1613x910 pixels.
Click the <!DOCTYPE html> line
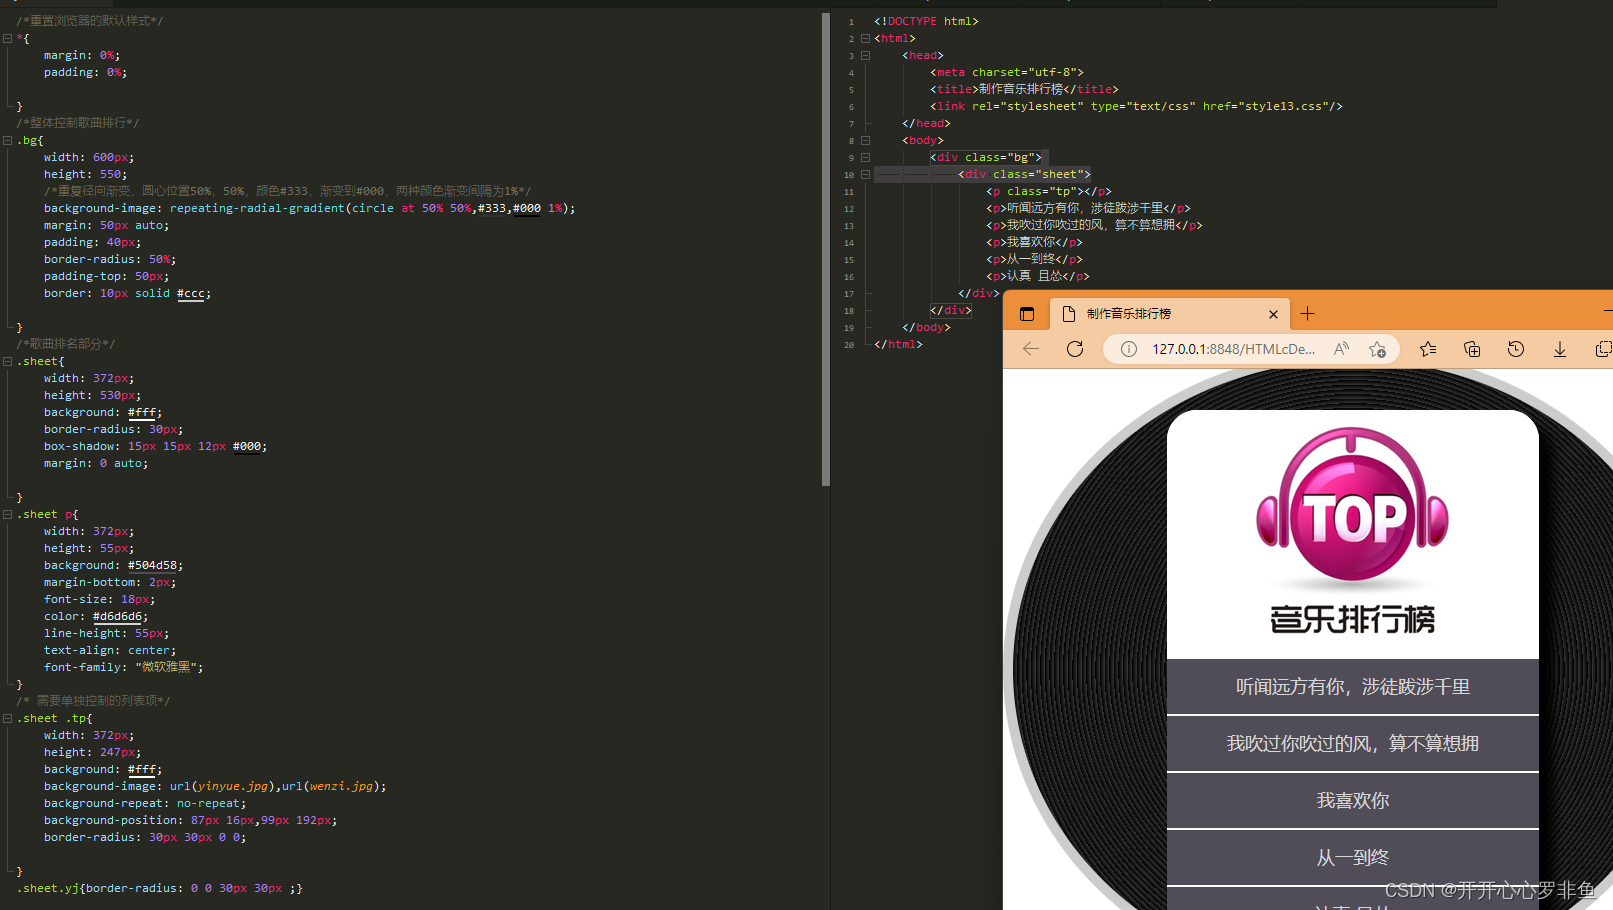click(926, 22)
